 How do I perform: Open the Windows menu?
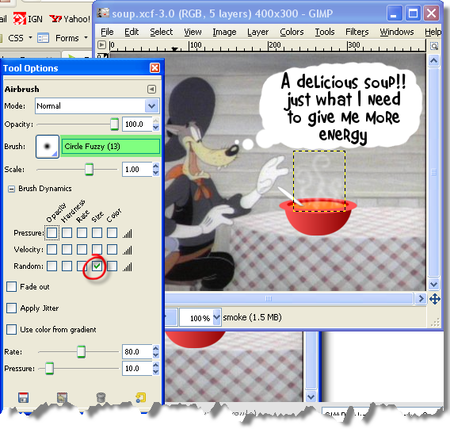(x=397, y=32)
